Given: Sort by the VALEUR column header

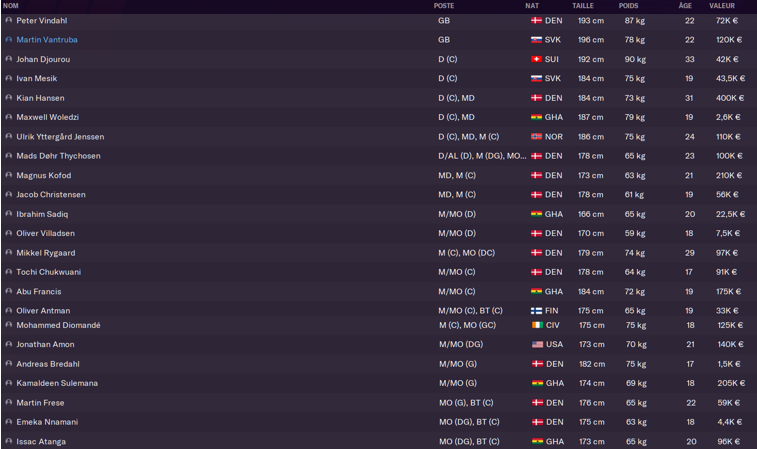Looking at the screenshot, I should (x=722, y=6).
